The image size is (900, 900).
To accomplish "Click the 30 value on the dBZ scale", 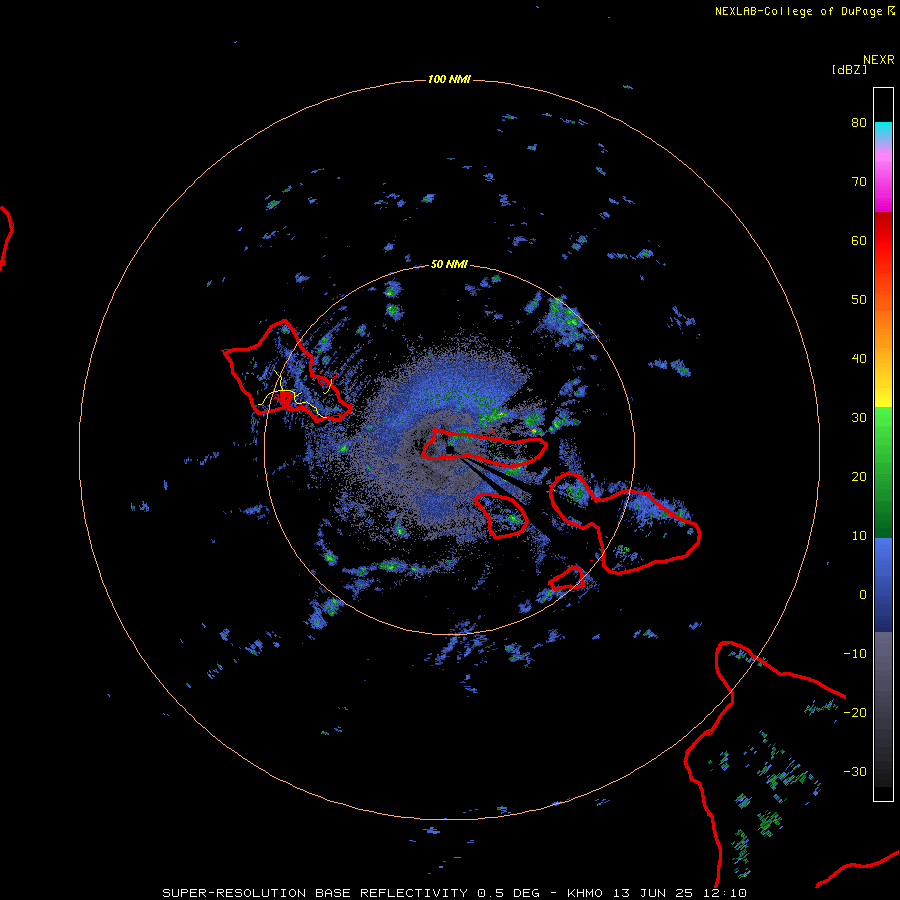I will [859, 418].
